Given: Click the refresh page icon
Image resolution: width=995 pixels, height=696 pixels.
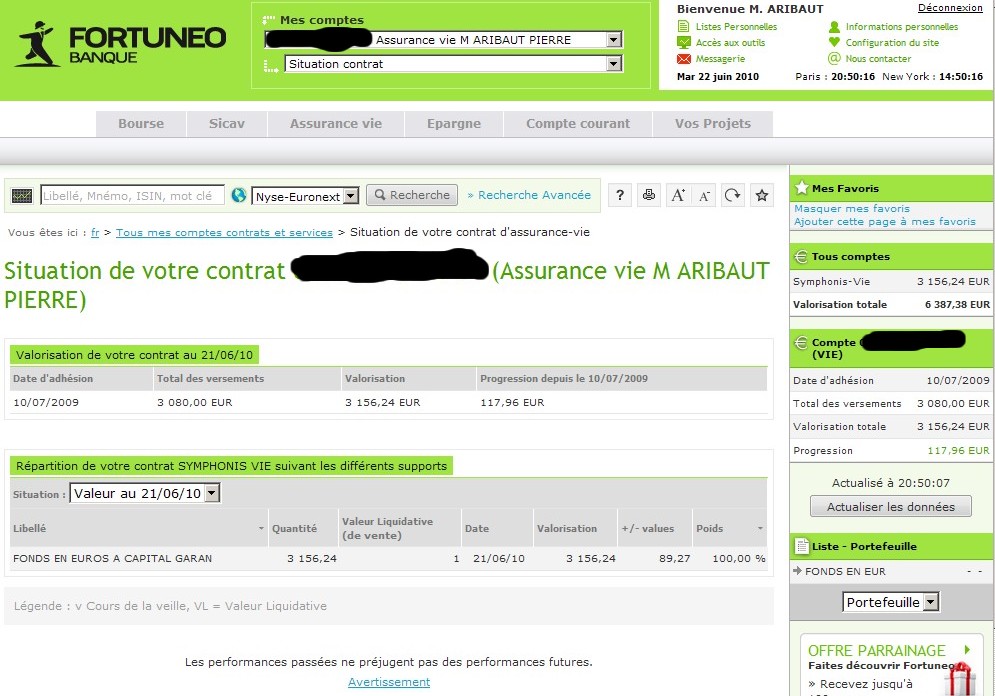Looking at the screenshot, I should (733, 195).
